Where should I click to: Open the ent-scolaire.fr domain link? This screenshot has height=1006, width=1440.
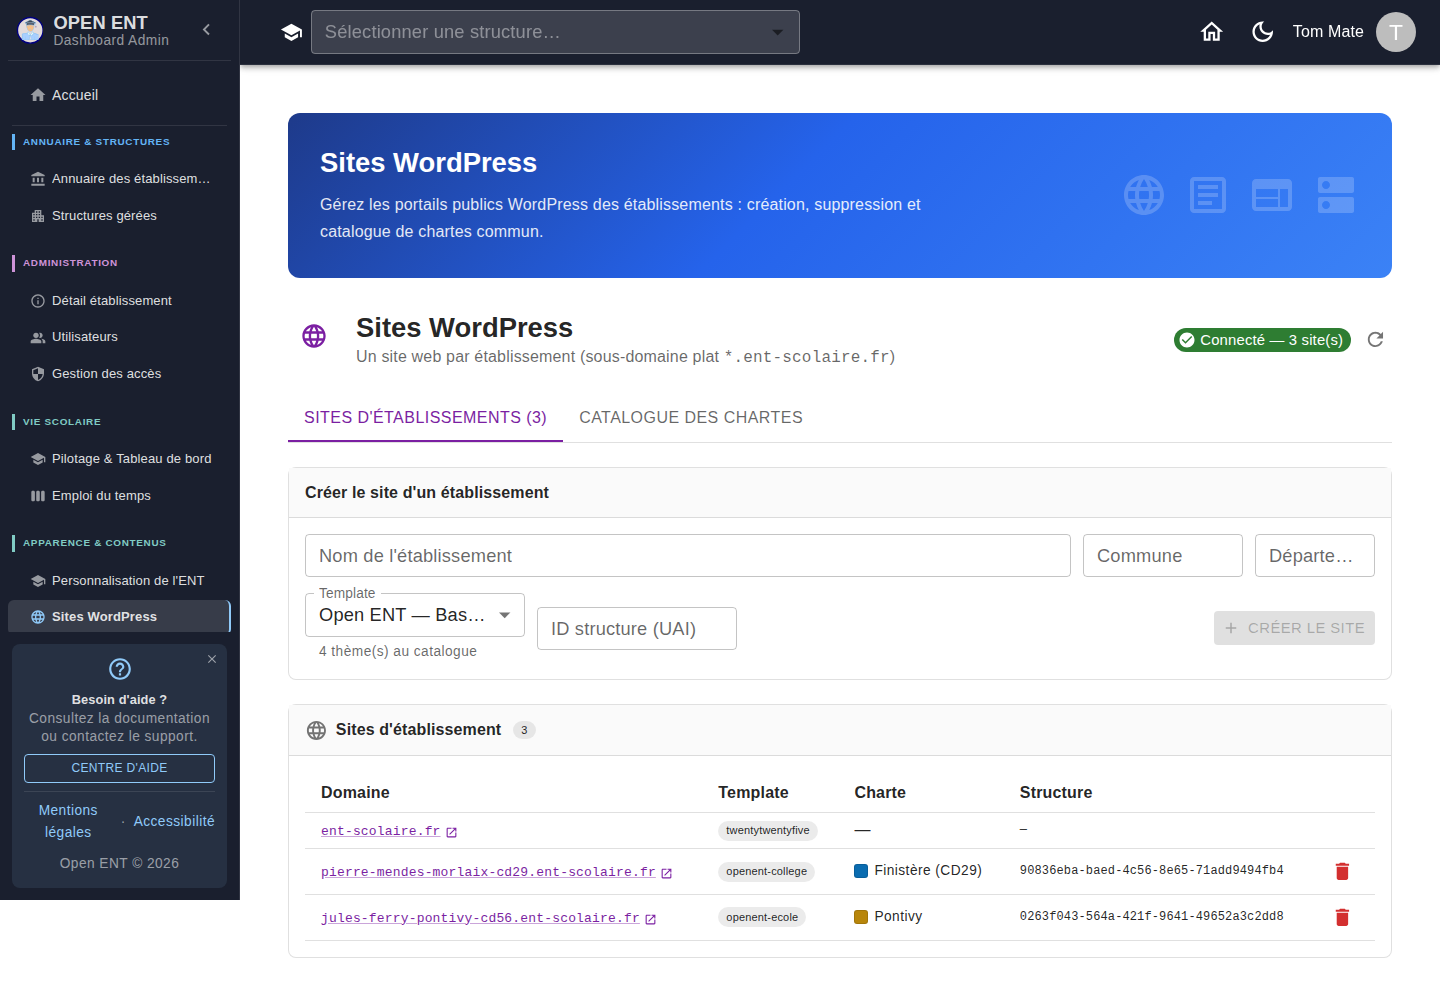coord(380,831)
